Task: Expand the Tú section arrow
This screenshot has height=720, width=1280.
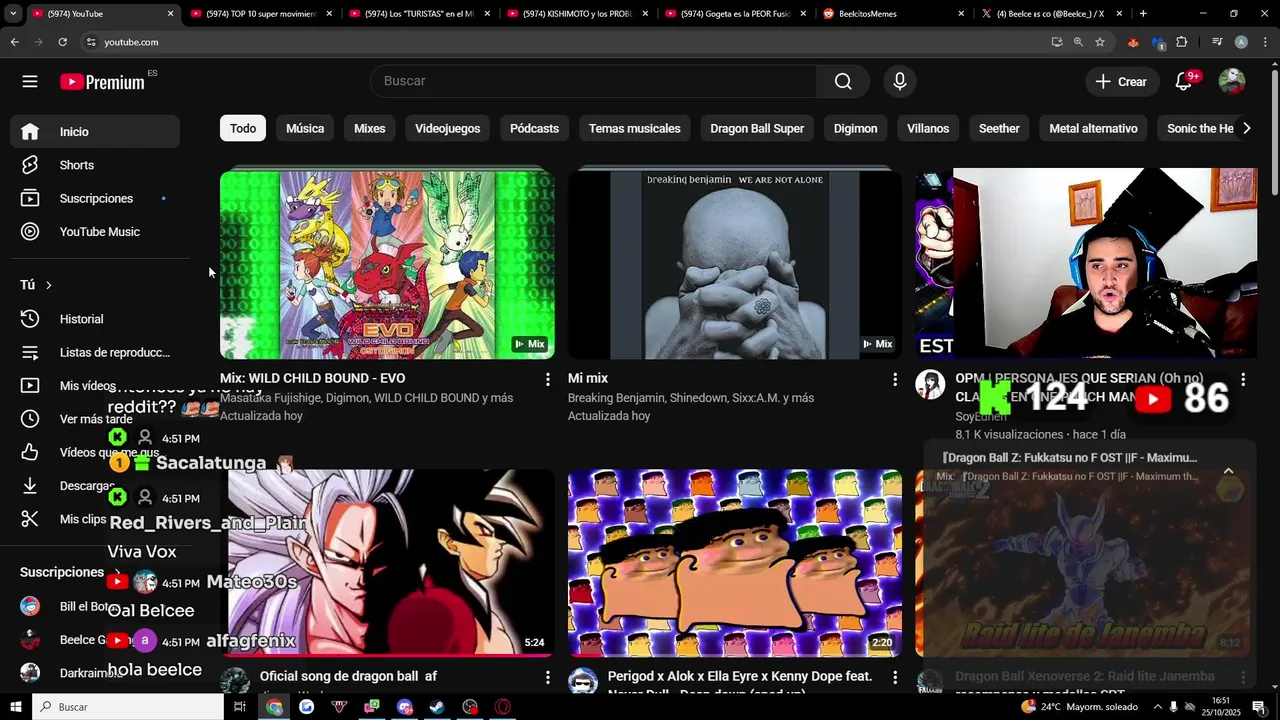Action: click(48, 286)
